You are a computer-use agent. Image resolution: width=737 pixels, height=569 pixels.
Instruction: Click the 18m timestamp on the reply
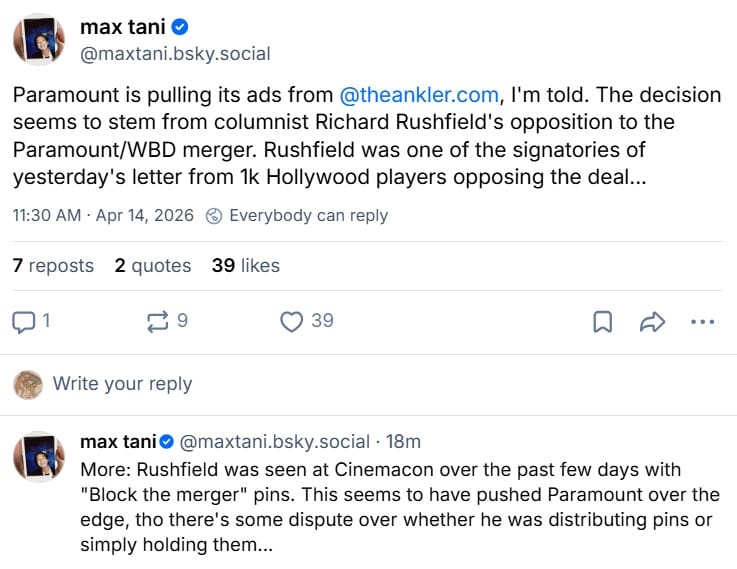[x=404, y=441]
